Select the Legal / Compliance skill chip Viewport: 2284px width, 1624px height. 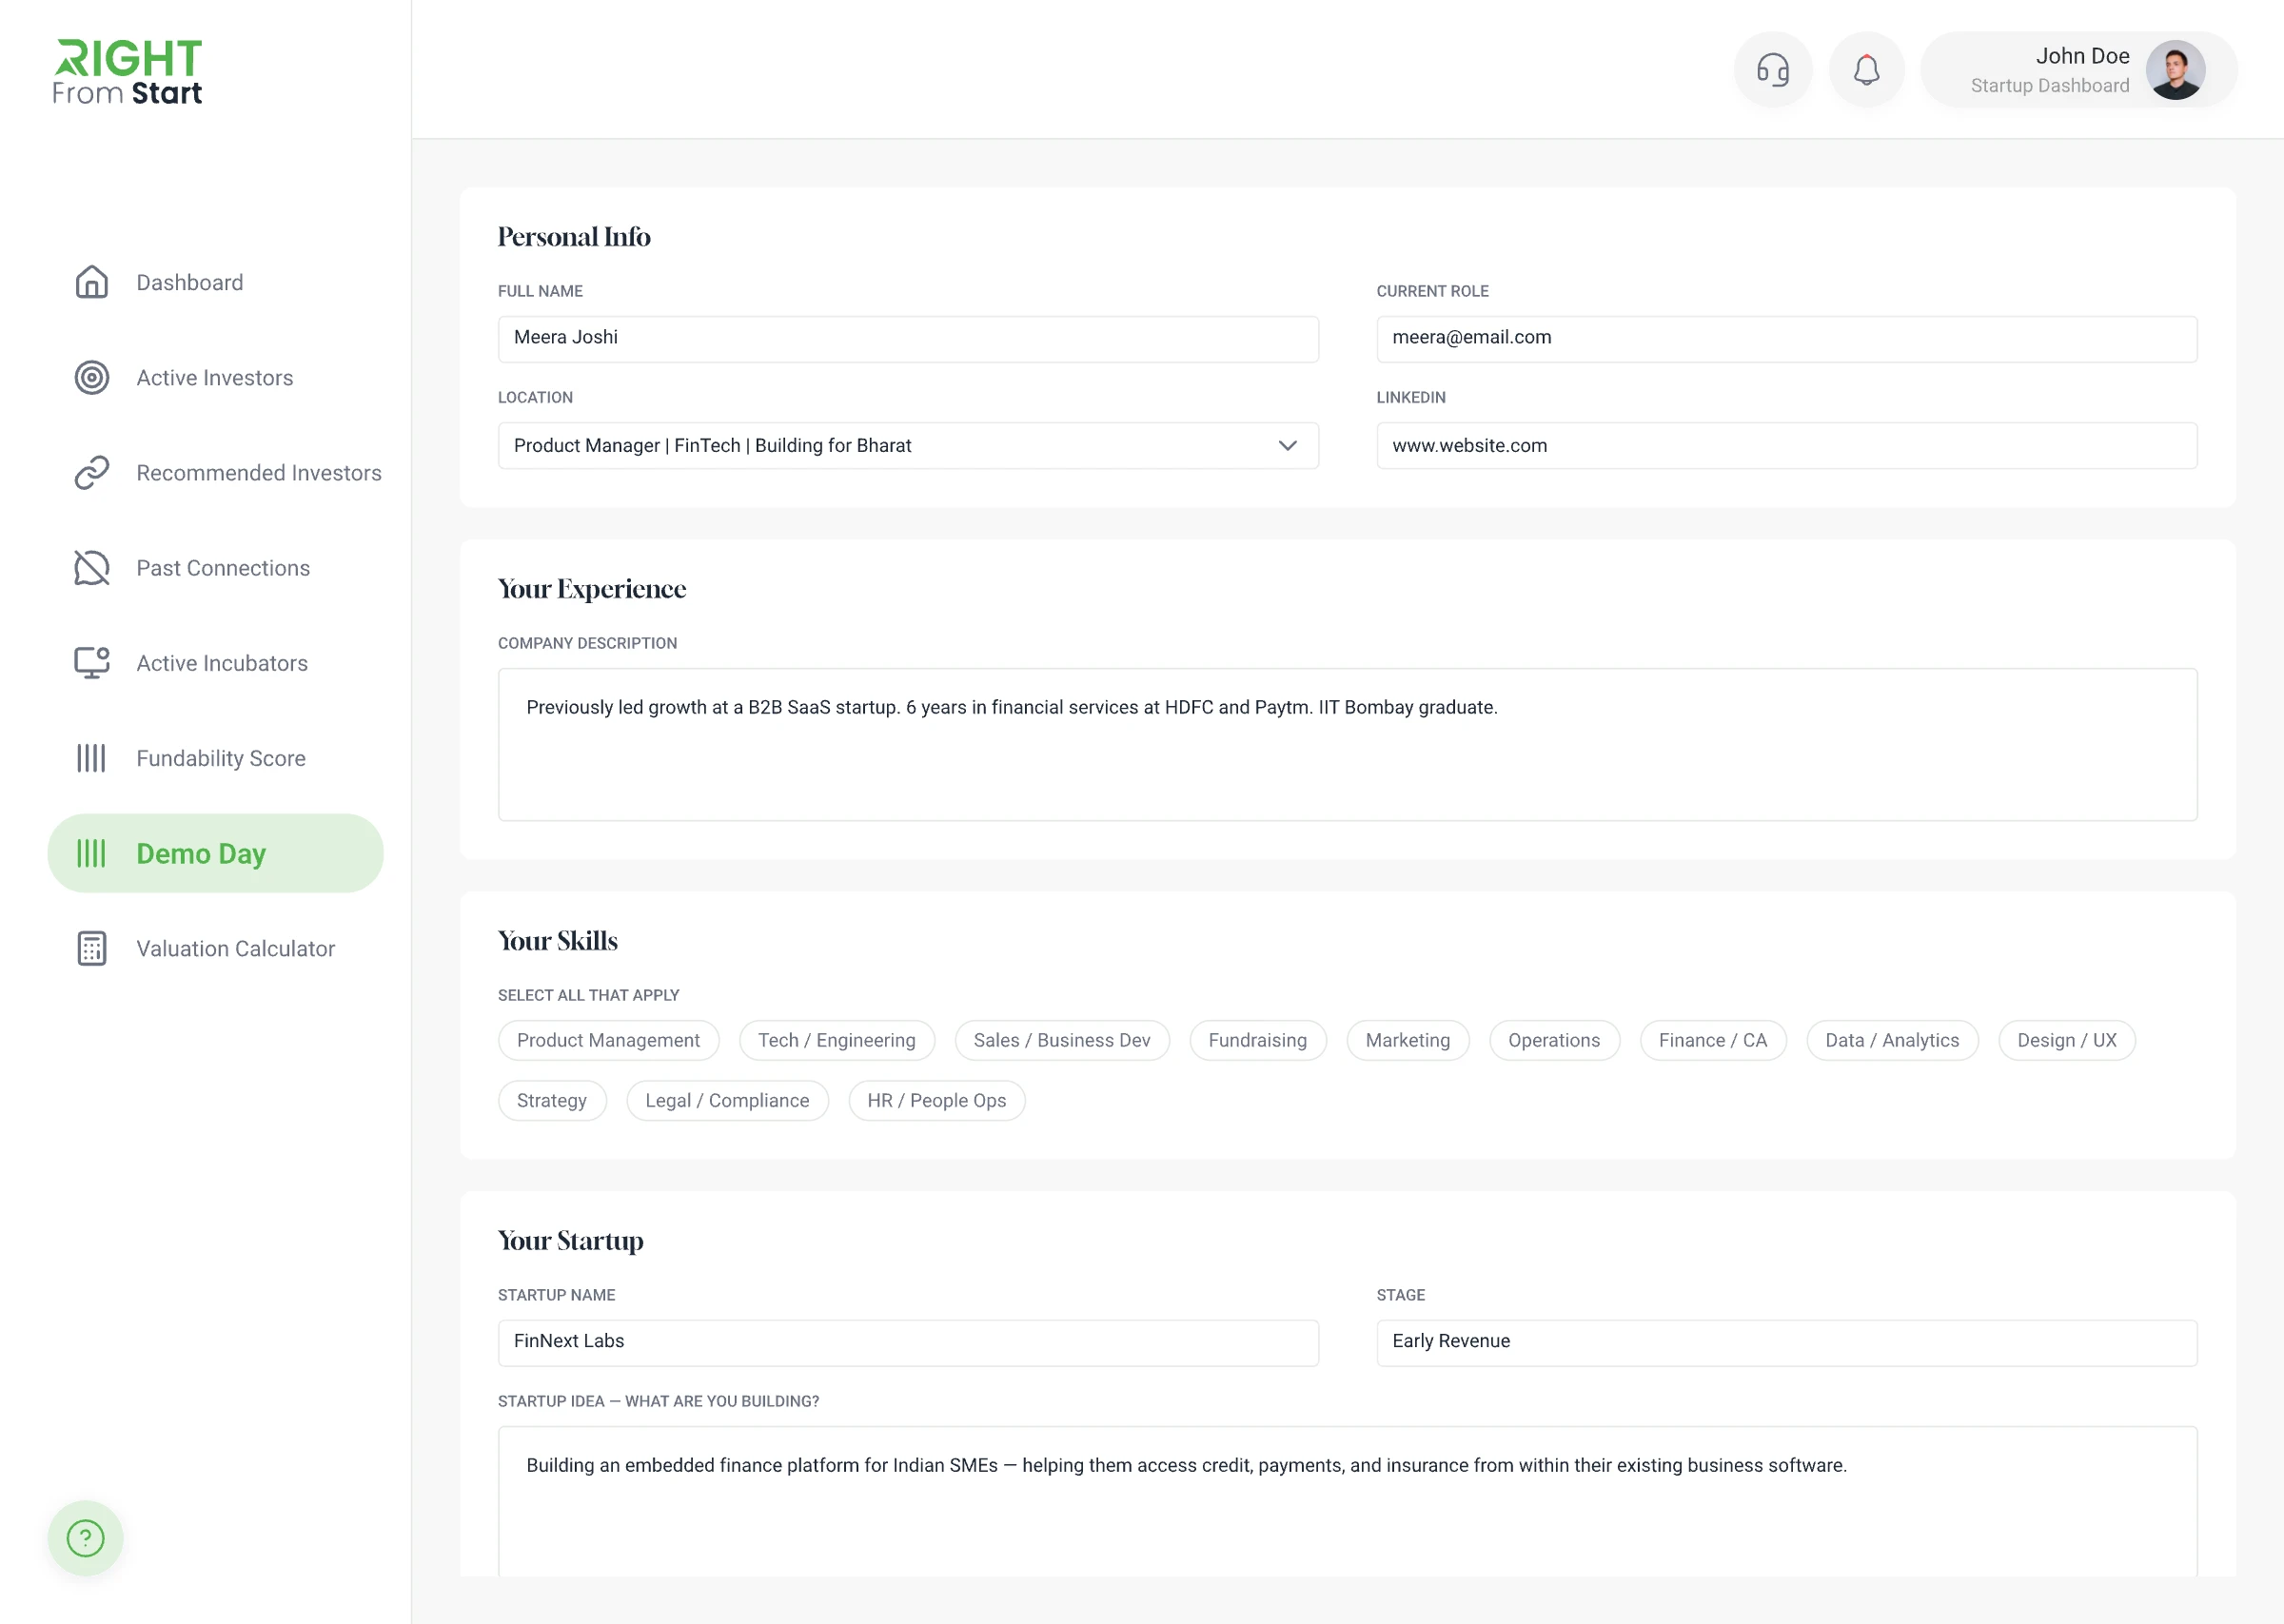tap(727, 1100)
